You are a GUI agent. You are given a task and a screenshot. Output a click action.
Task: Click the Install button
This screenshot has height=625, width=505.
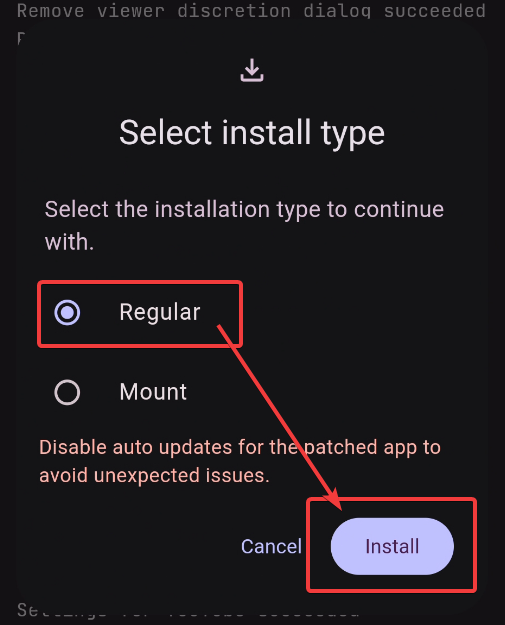392,546
